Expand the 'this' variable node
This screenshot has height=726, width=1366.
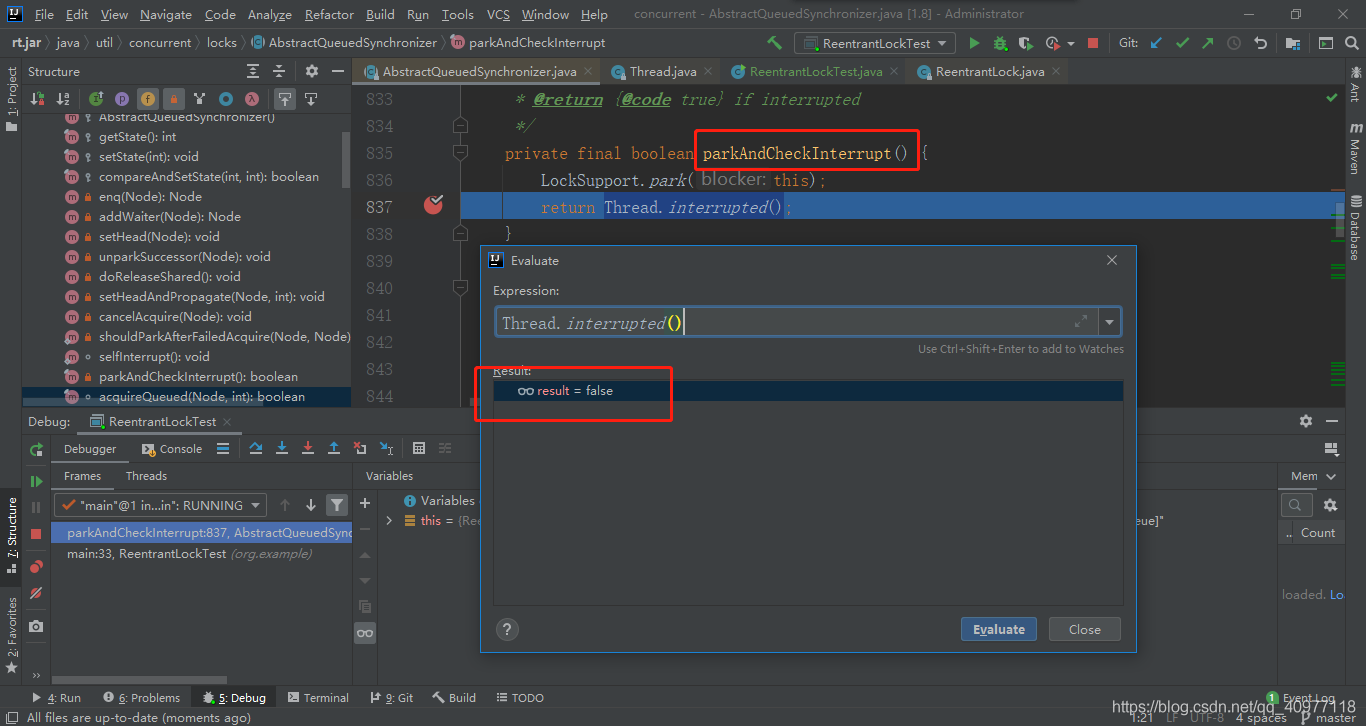coord(389,521)
